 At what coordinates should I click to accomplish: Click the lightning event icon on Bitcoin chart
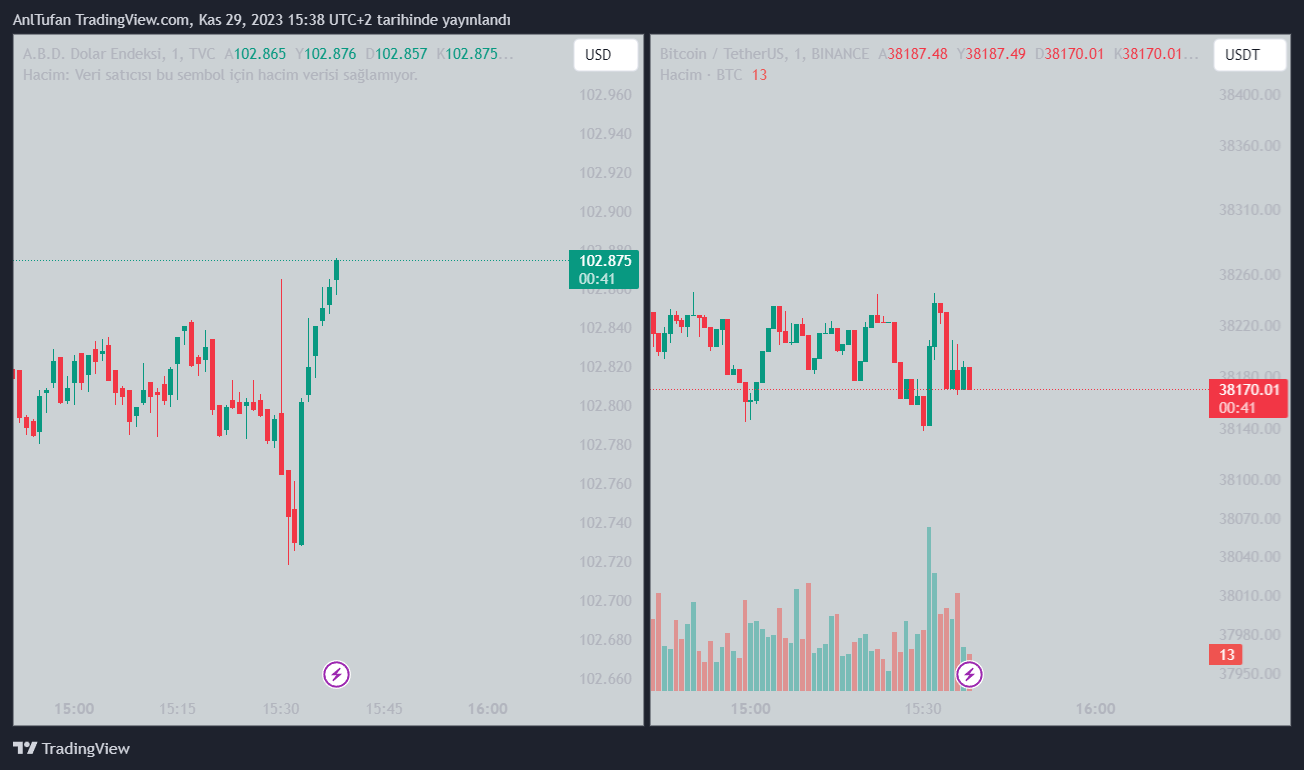[x=969, y=675]
